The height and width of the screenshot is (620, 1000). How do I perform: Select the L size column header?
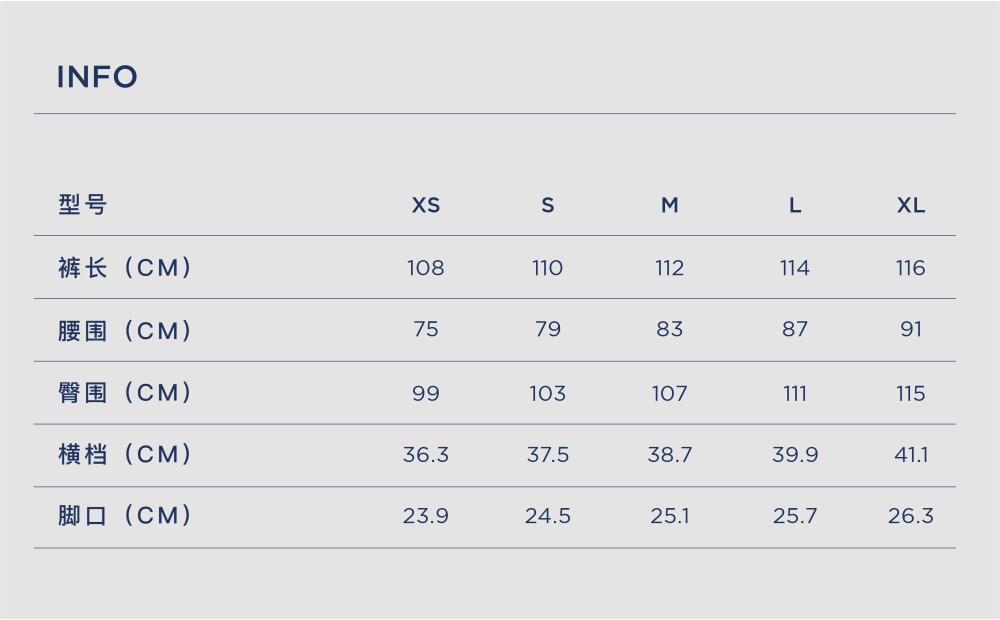(795, 205)
